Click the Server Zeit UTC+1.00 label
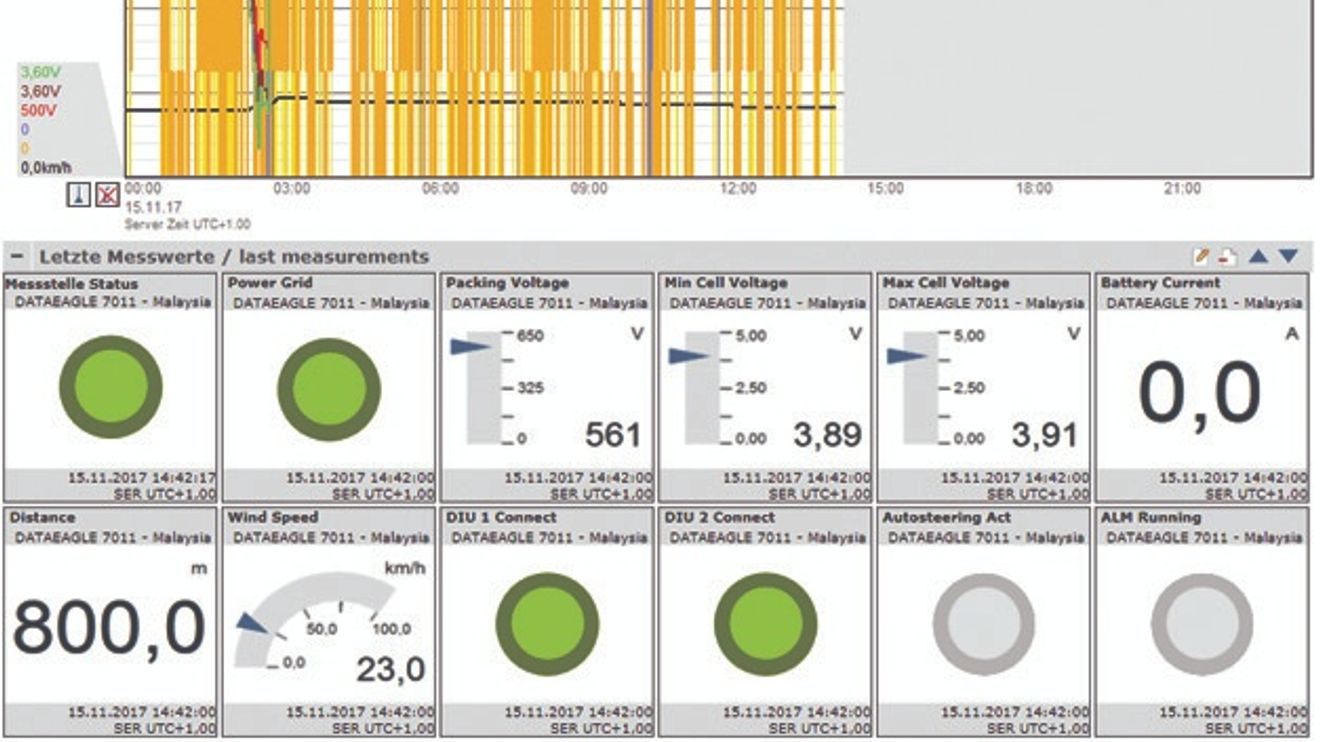 coord(187,225)
